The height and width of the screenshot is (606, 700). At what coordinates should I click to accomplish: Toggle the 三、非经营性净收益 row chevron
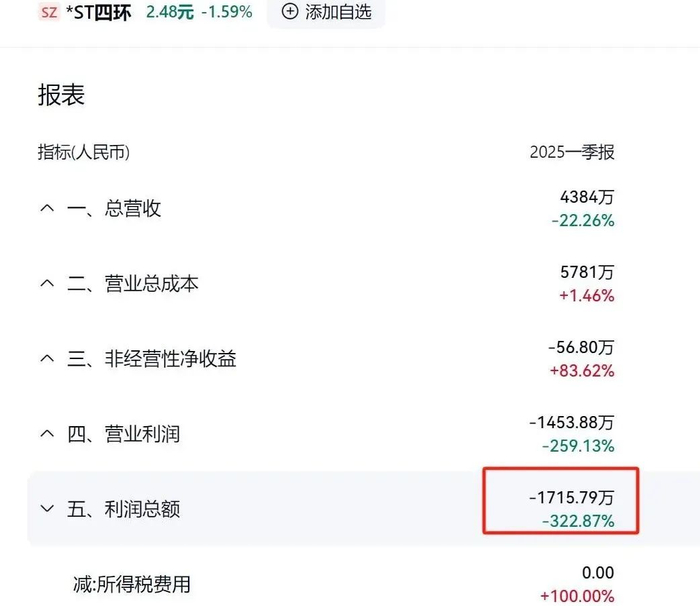click(x=46, y=359)
